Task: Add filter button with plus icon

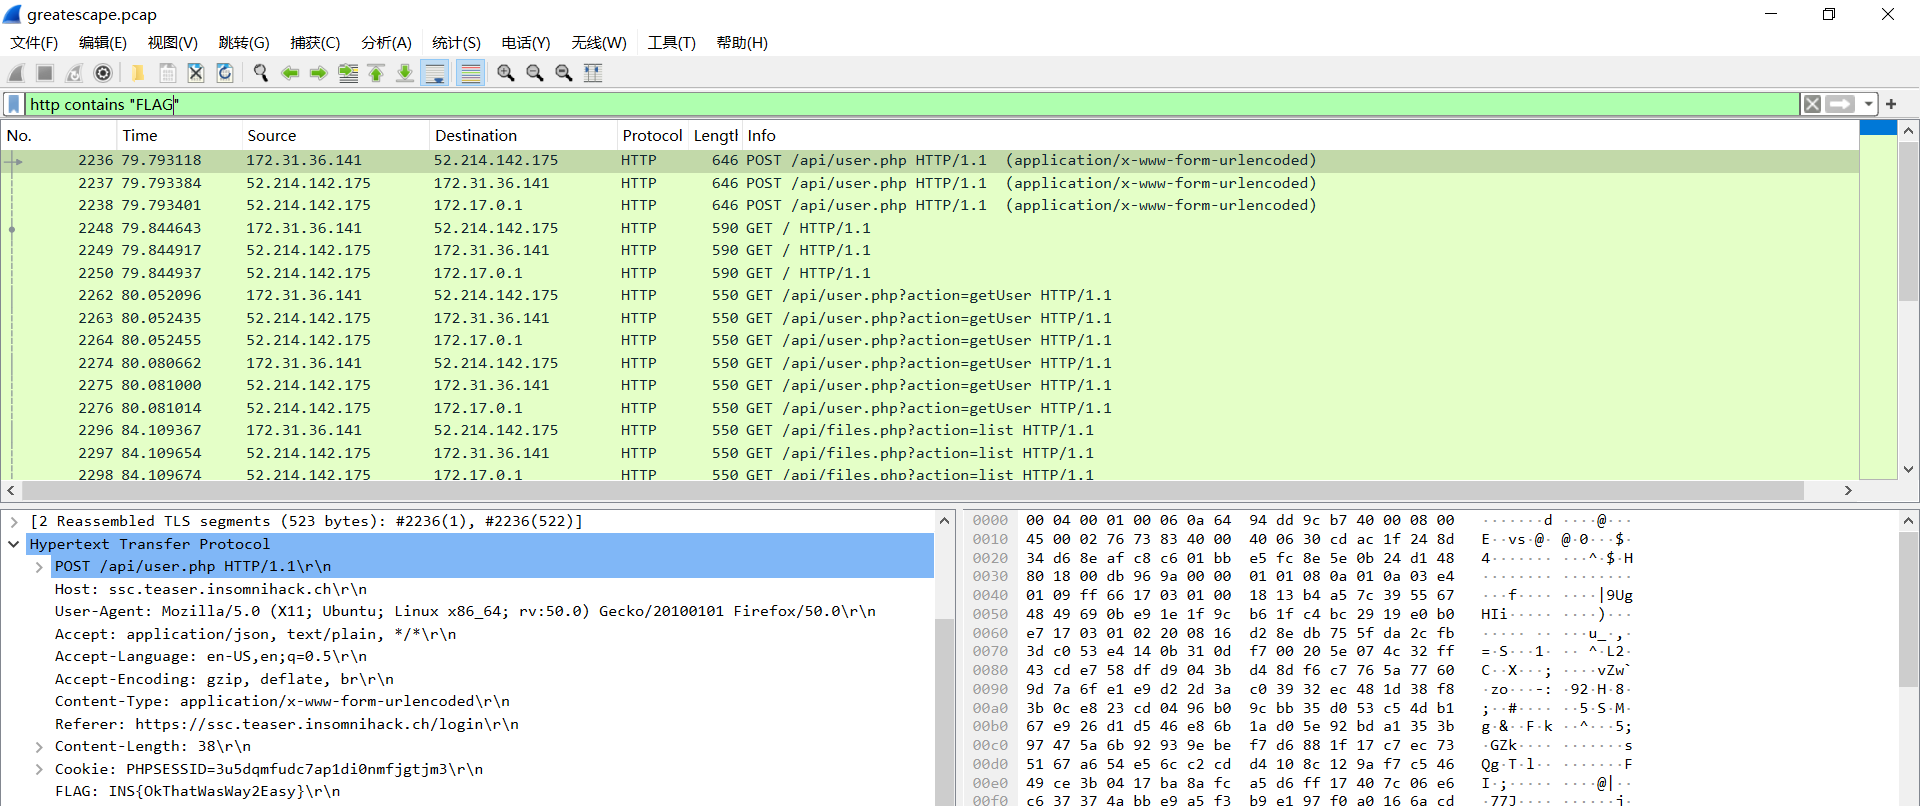Action: click(x=1891, y=104)
